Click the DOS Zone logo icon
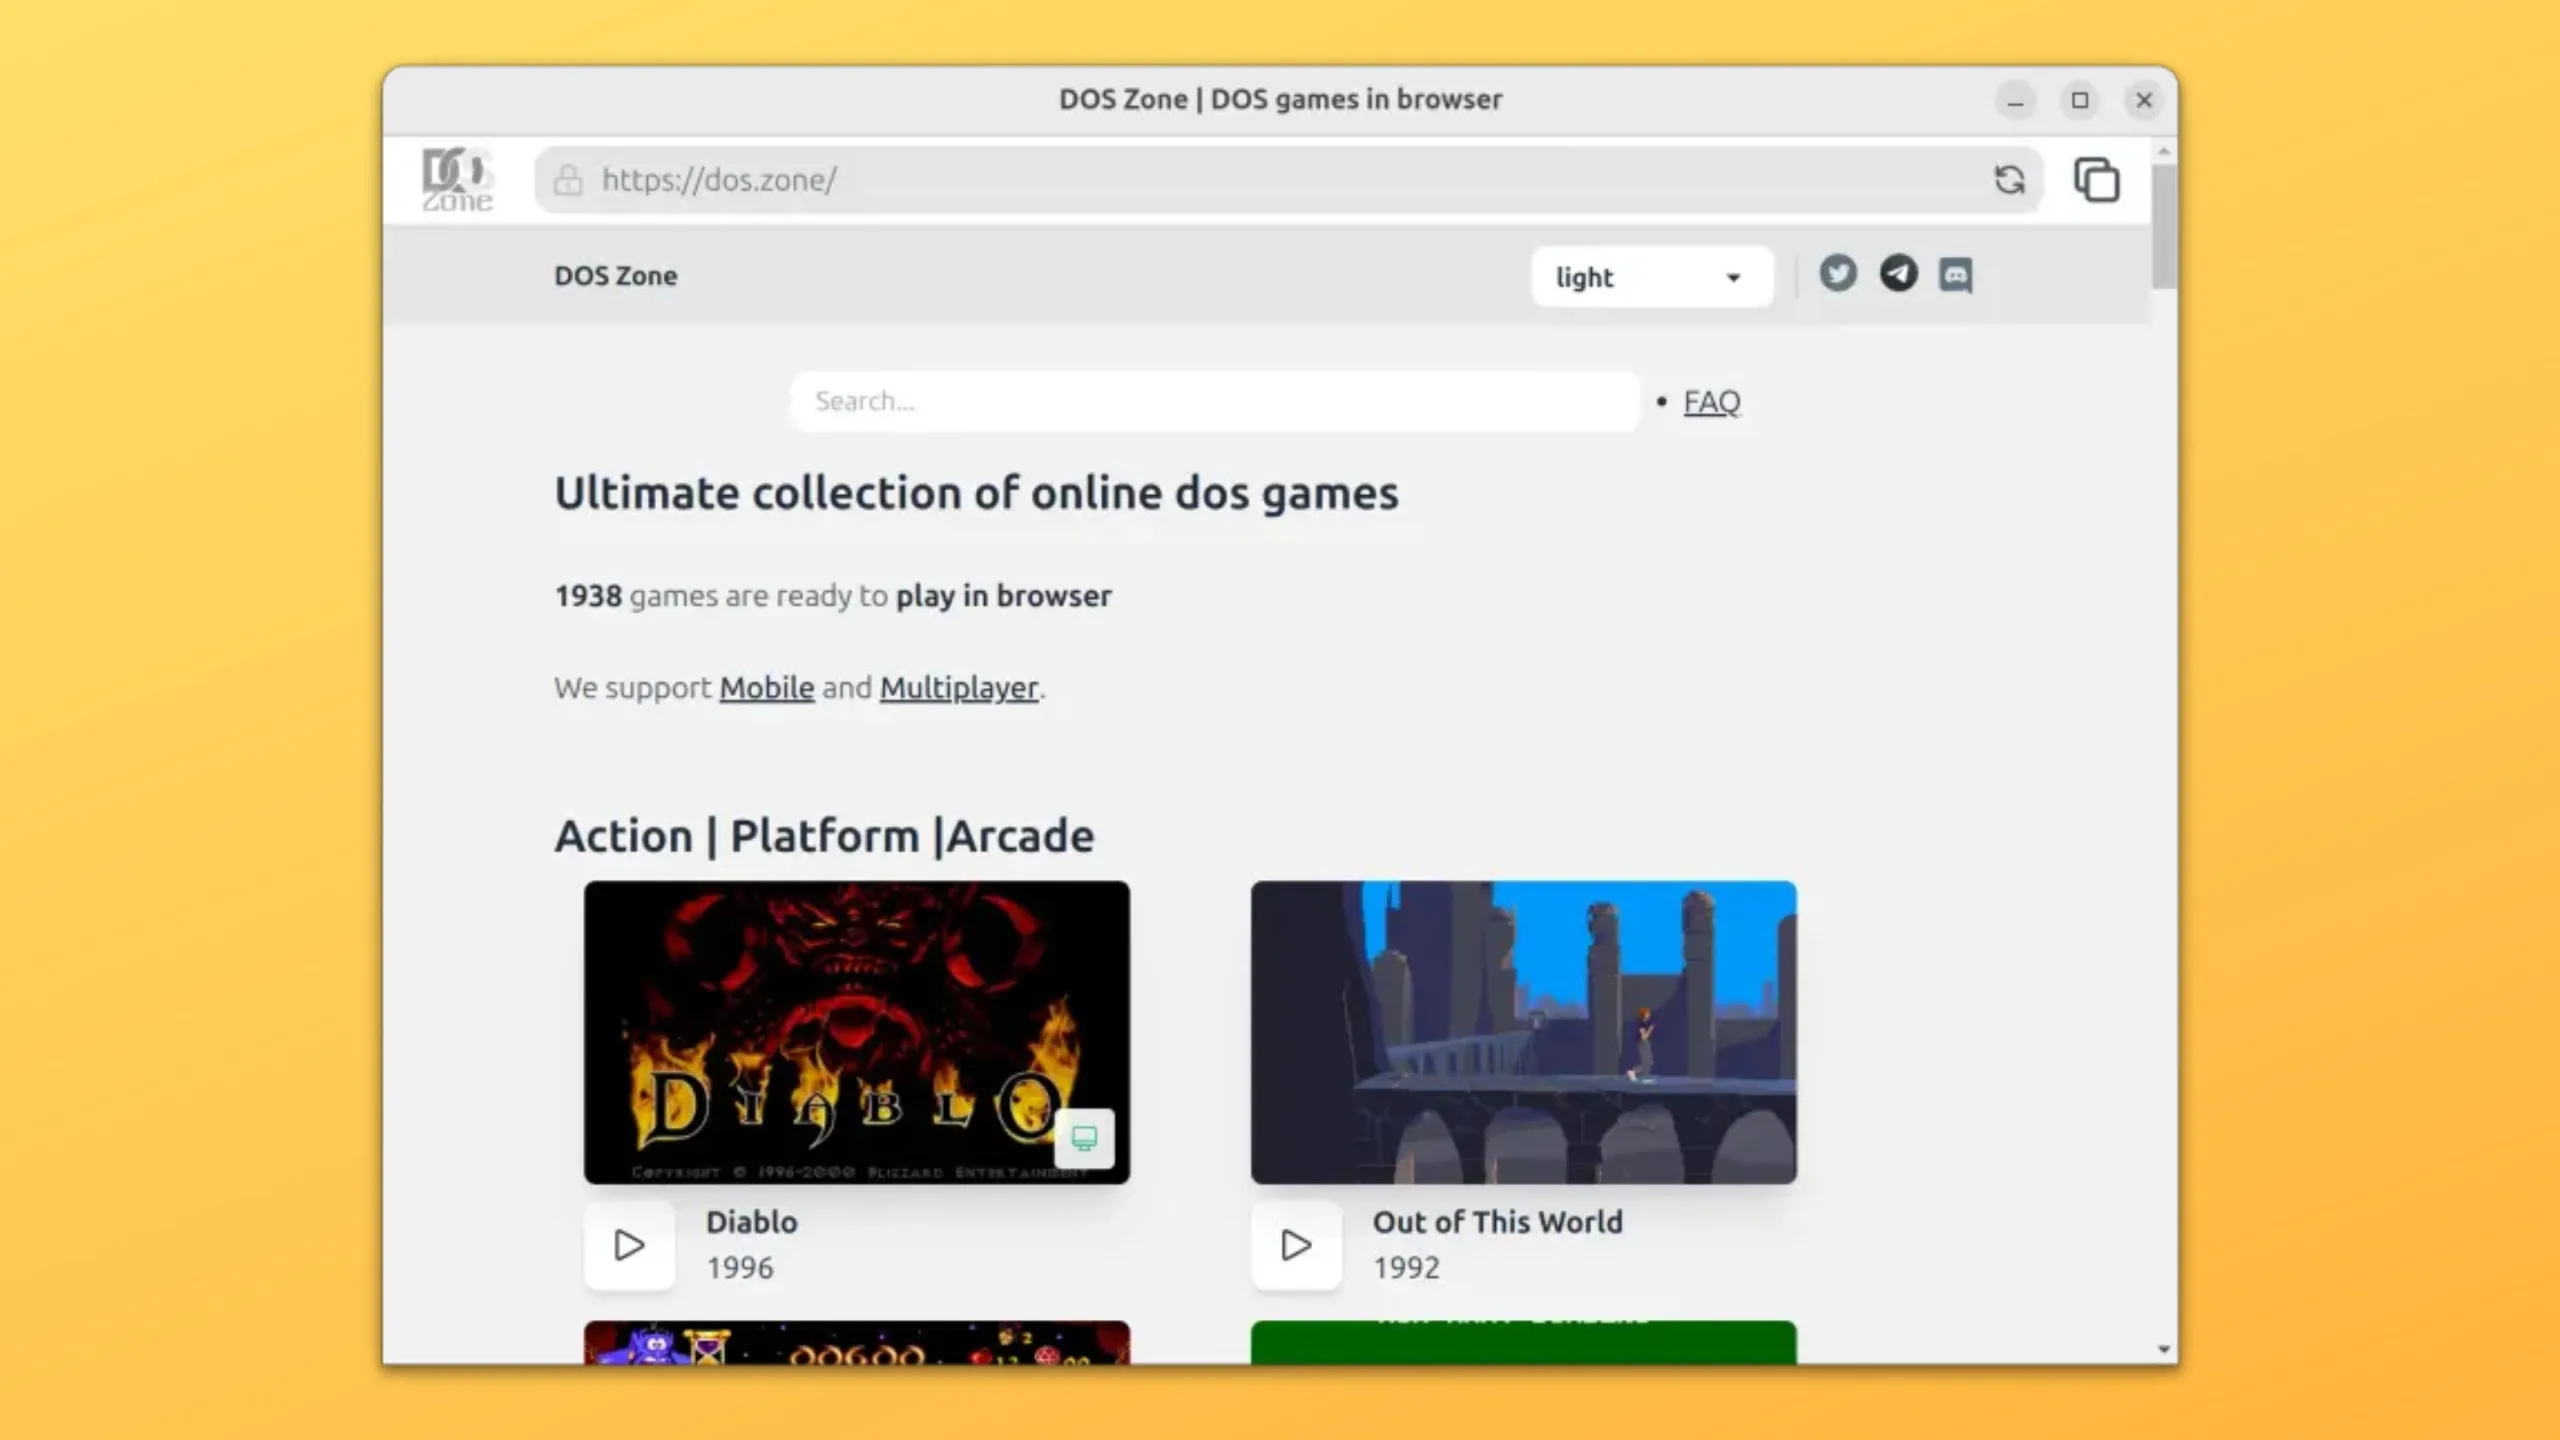Screen dimensions: 2560x1440 (457, 180)
